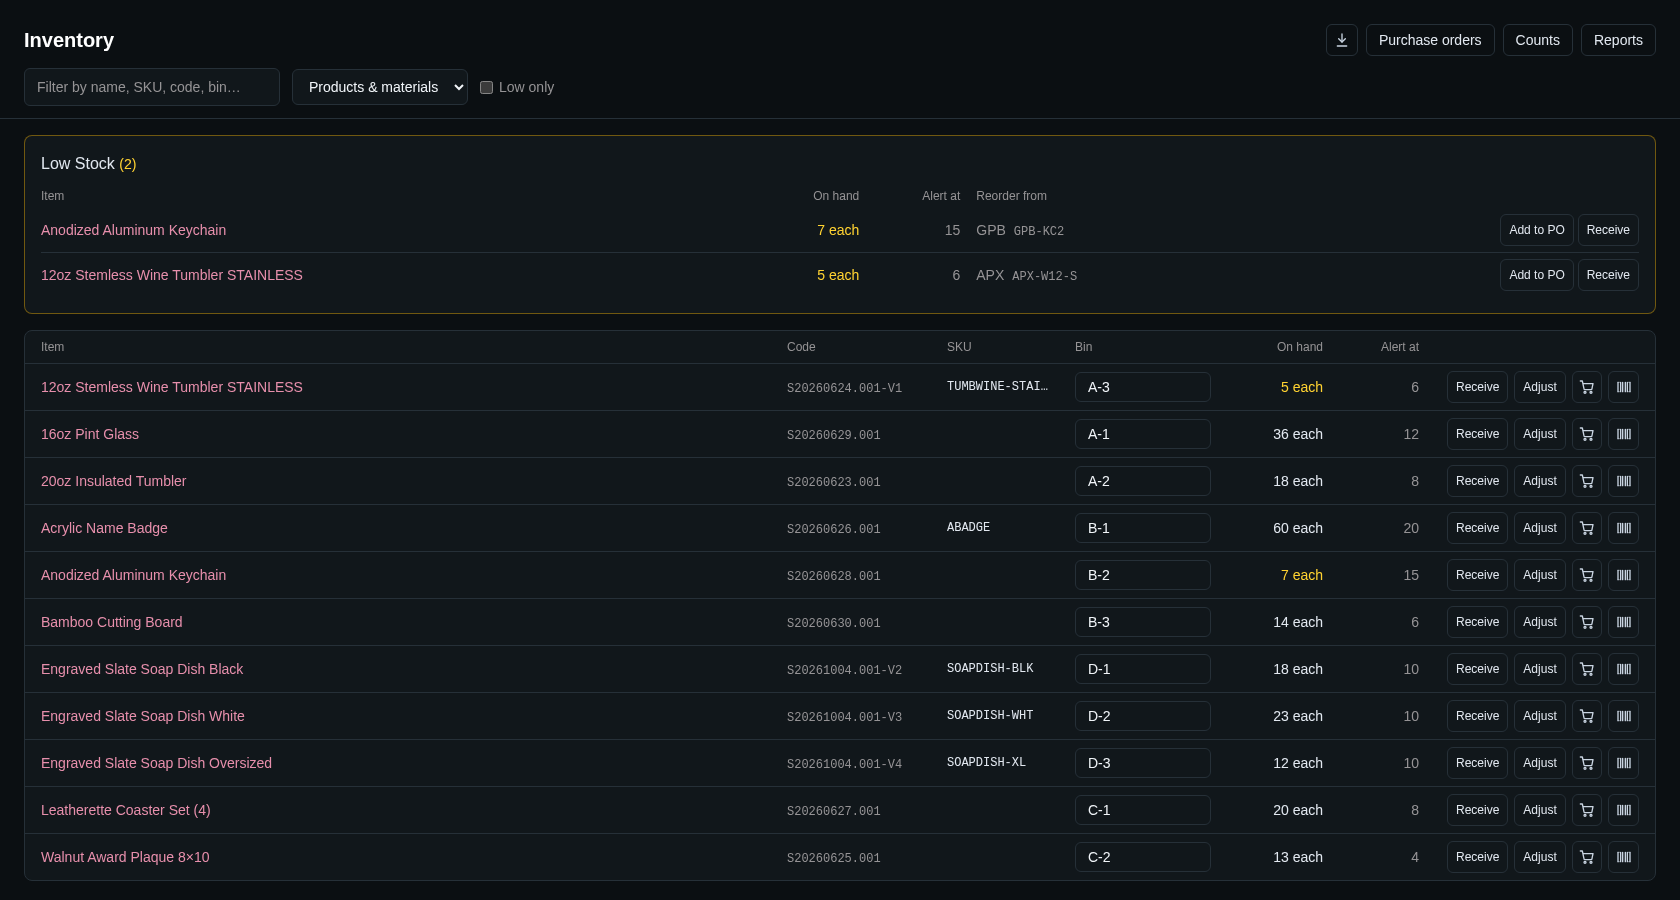Click cart icon for Anodized Aluminum Keychain row

point(1587,575)
